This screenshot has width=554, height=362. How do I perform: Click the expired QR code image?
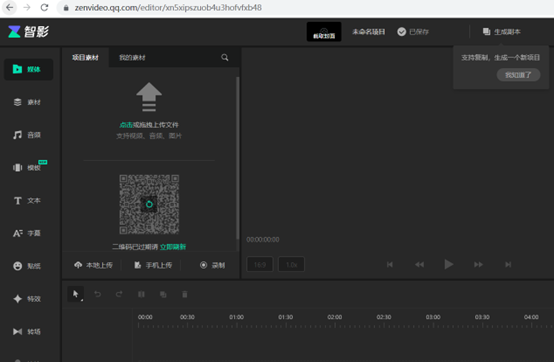[149, 204]
